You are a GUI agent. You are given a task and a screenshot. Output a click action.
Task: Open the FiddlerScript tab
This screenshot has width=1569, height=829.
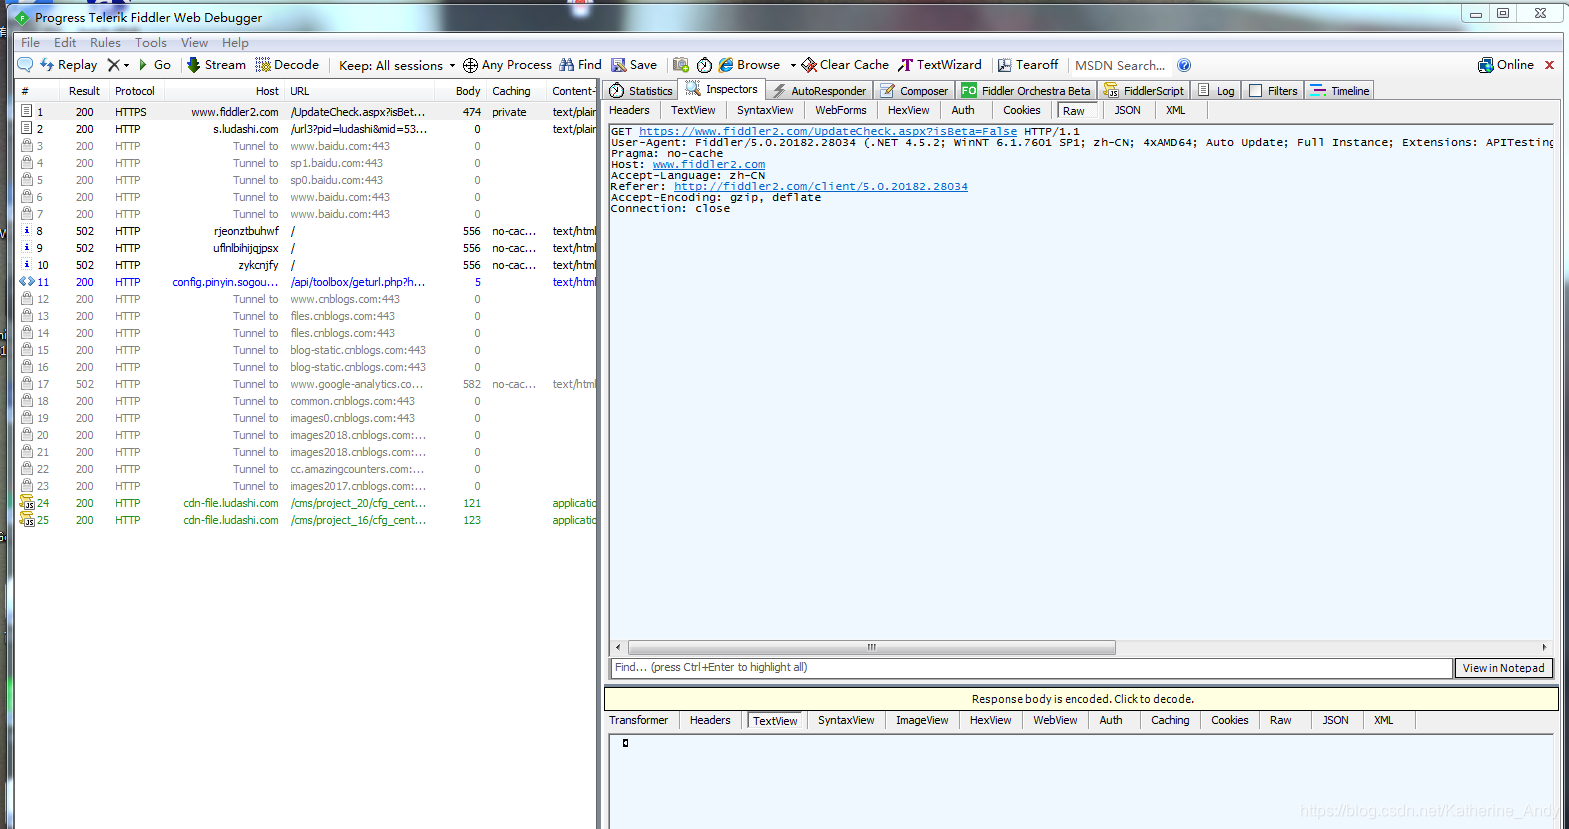1144,91
